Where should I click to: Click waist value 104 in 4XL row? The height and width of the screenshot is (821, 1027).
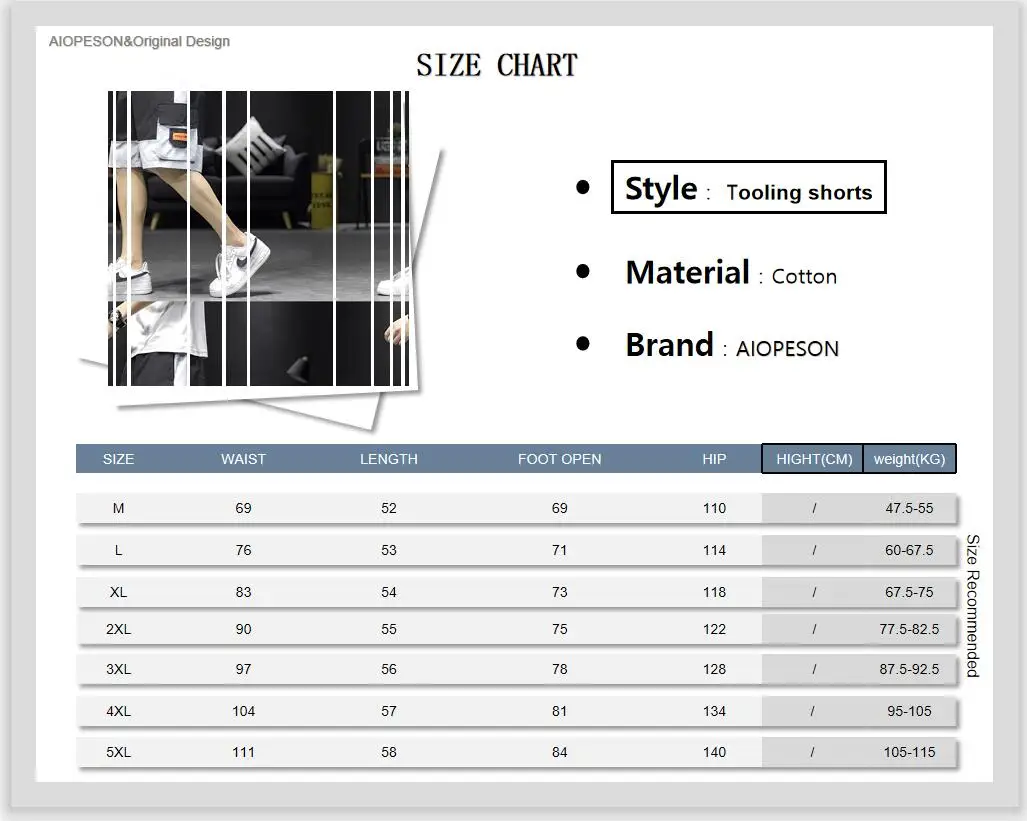244,711
